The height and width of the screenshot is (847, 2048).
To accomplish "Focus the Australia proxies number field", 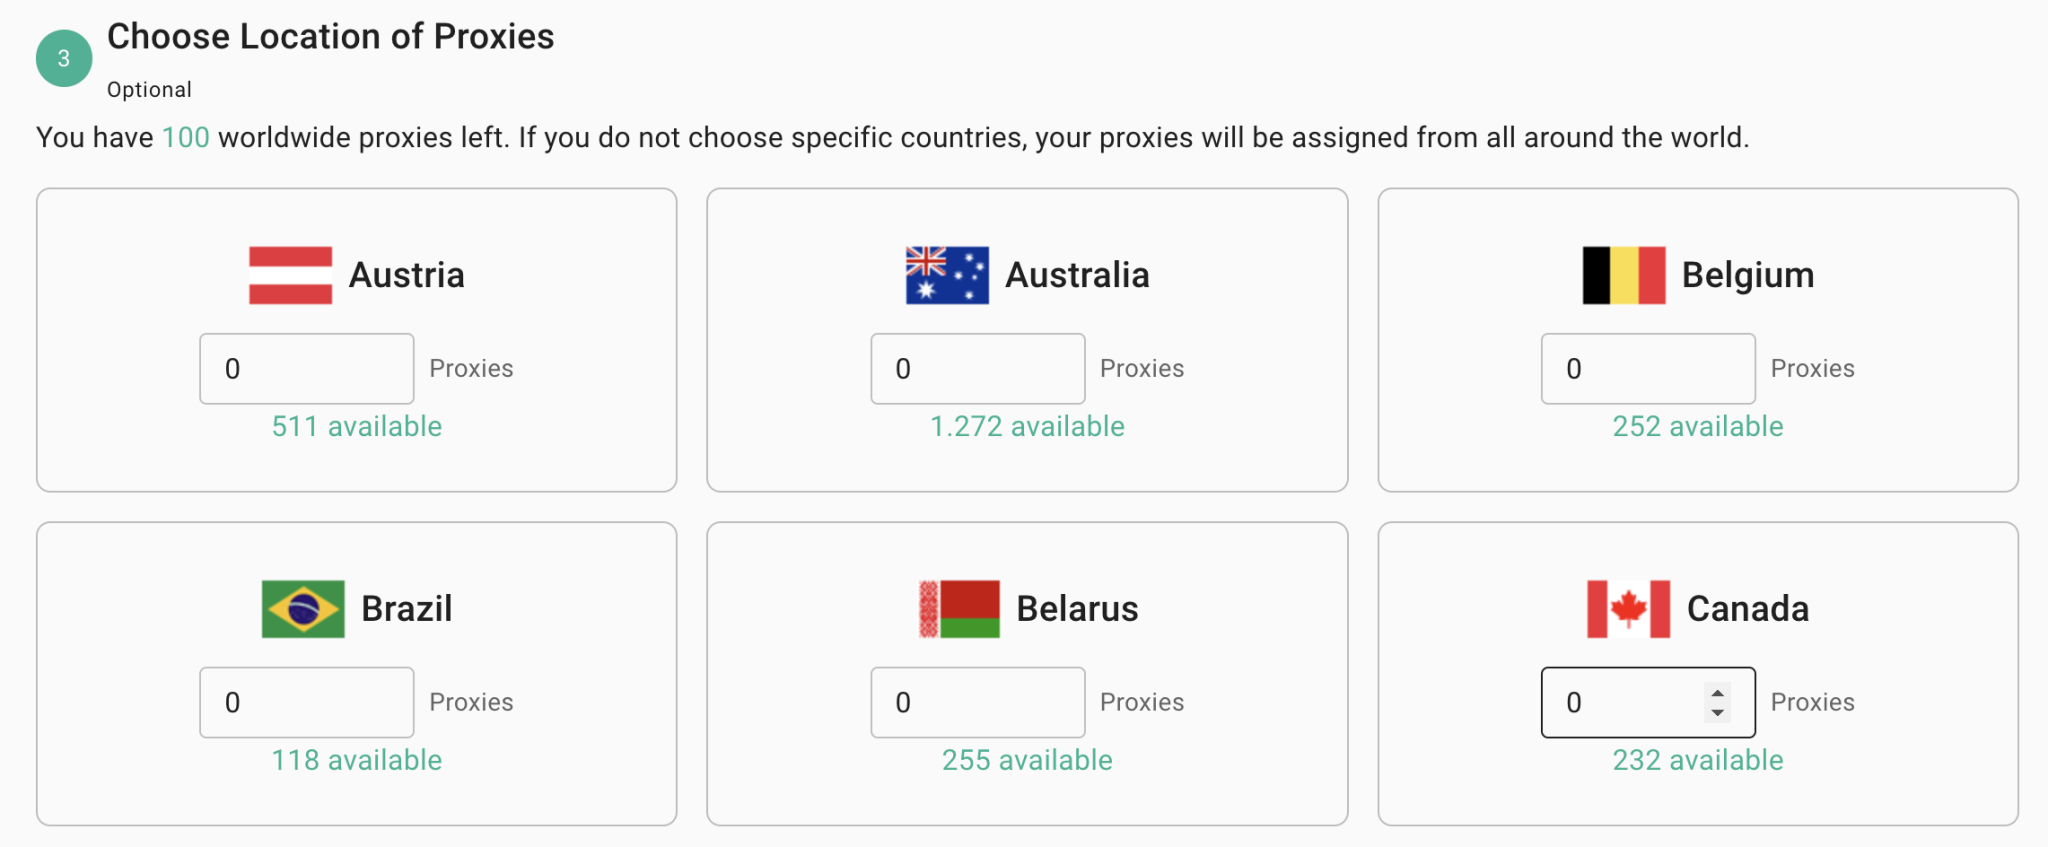I will tap(977, 369).
